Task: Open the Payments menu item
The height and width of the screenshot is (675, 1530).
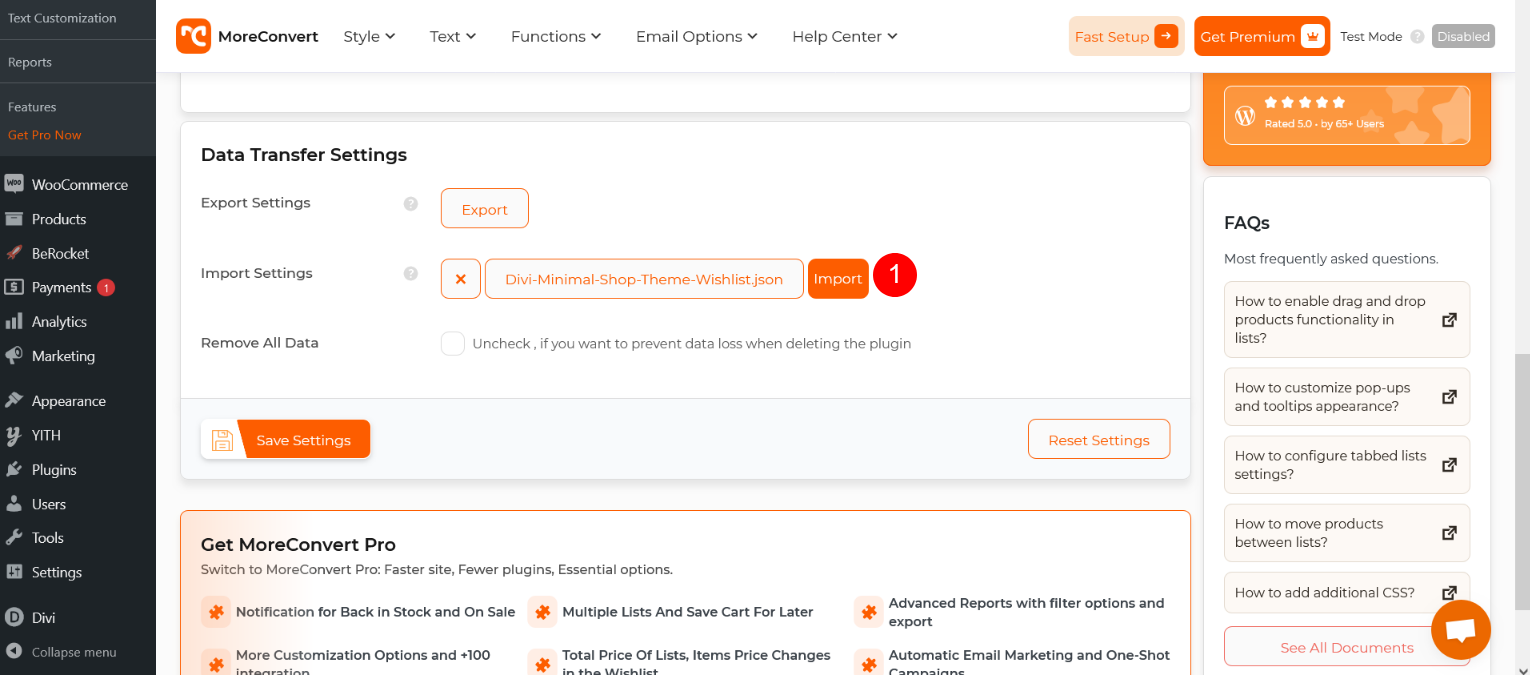Action: 78,287
